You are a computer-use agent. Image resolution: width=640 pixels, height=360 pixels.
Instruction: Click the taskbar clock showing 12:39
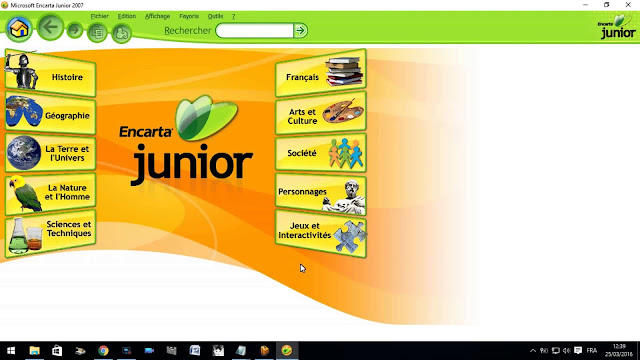pos(619,351)
